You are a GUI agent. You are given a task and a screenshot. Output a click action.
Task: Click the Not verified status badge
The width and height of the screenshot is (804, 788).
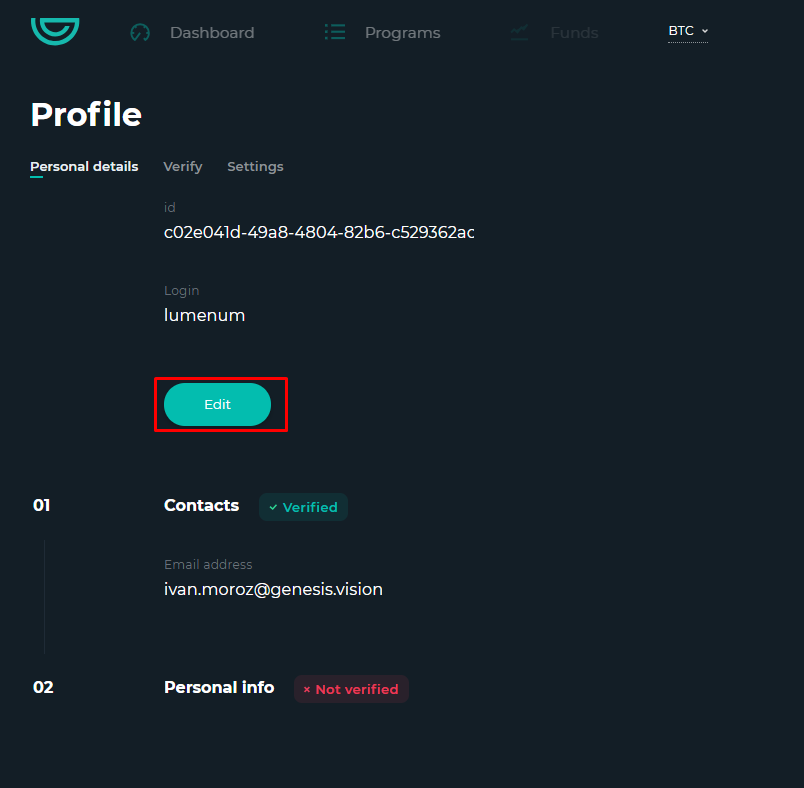(351, 689)
